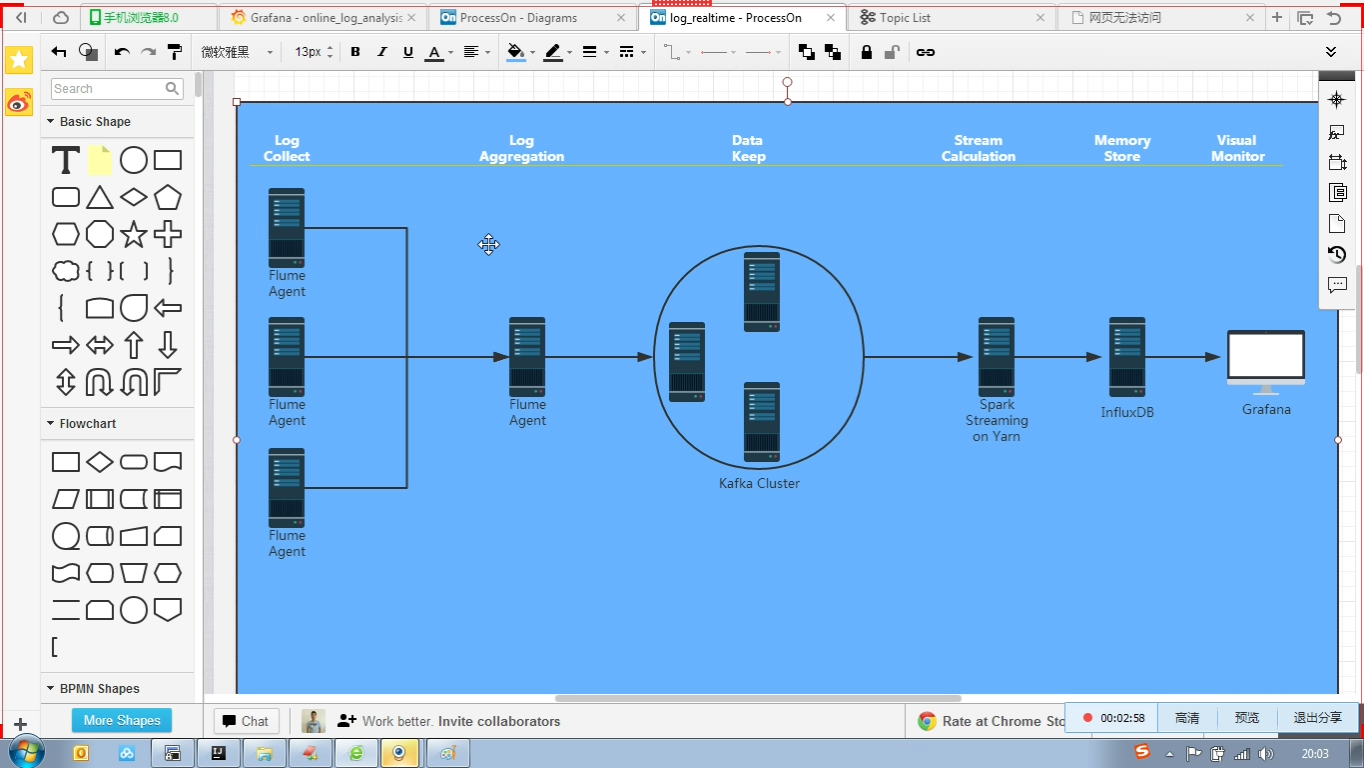The height and width of the screenshot is (768, 1364).
Task: Click the insert link icon
Action: click(x=926, y=52)
